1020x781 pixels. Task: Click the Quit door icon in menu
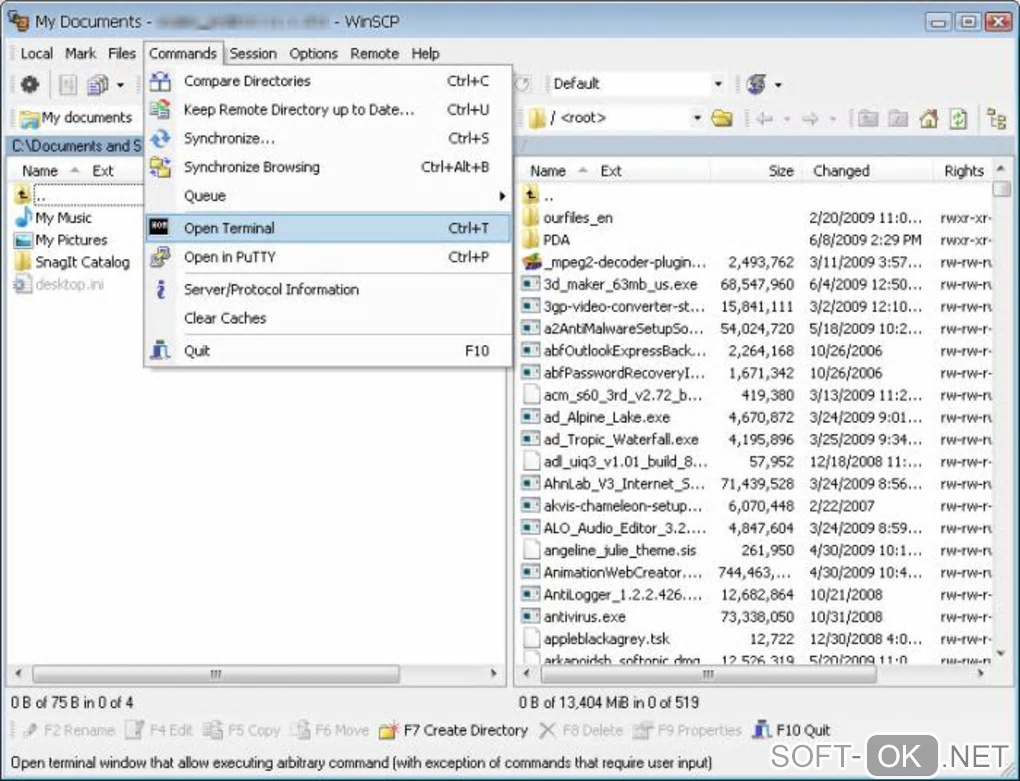(x=160, y=351)
